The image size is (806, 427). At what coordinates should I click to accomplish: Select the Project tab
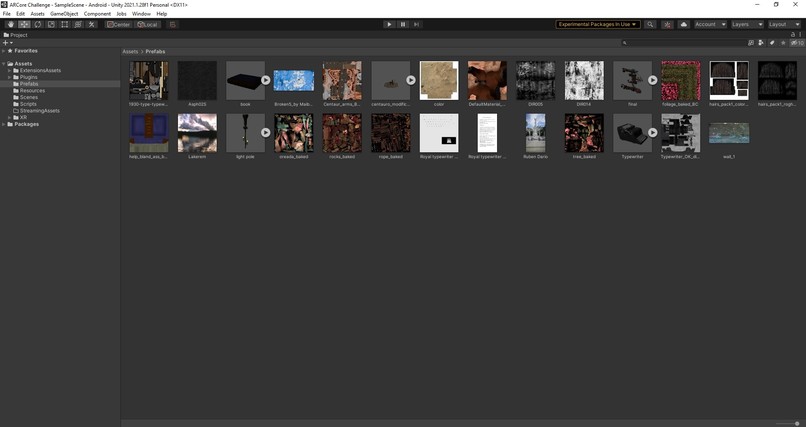coord(15,35)
